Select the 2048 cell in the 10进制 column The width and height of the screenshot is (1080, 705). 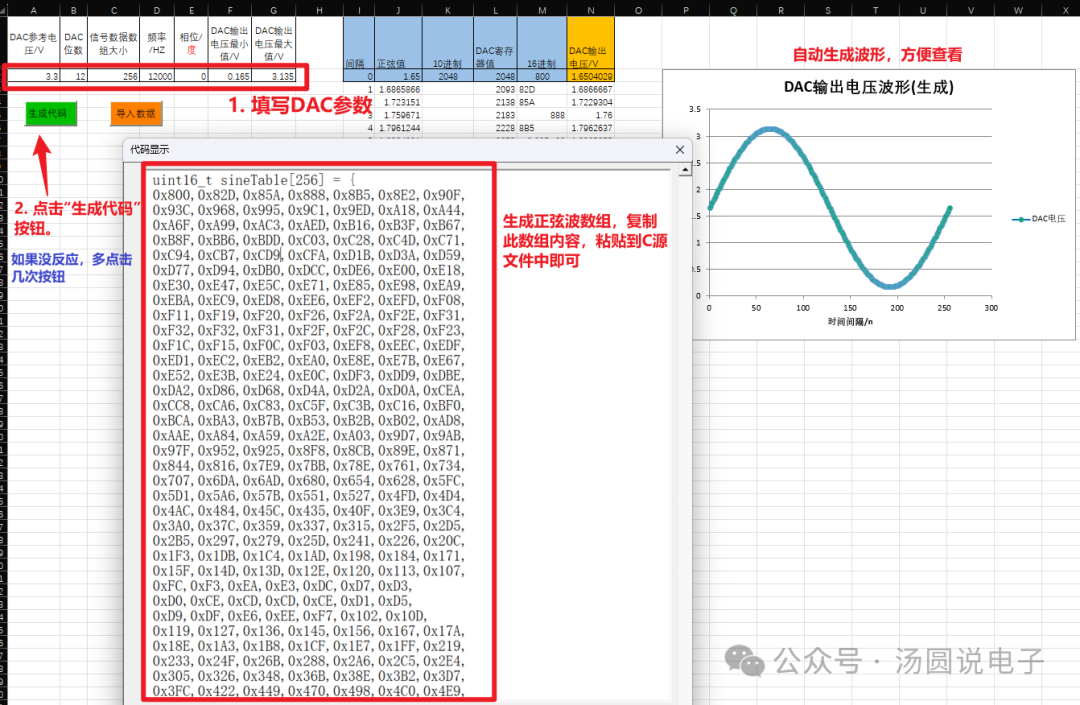click(x=448, y=76)
